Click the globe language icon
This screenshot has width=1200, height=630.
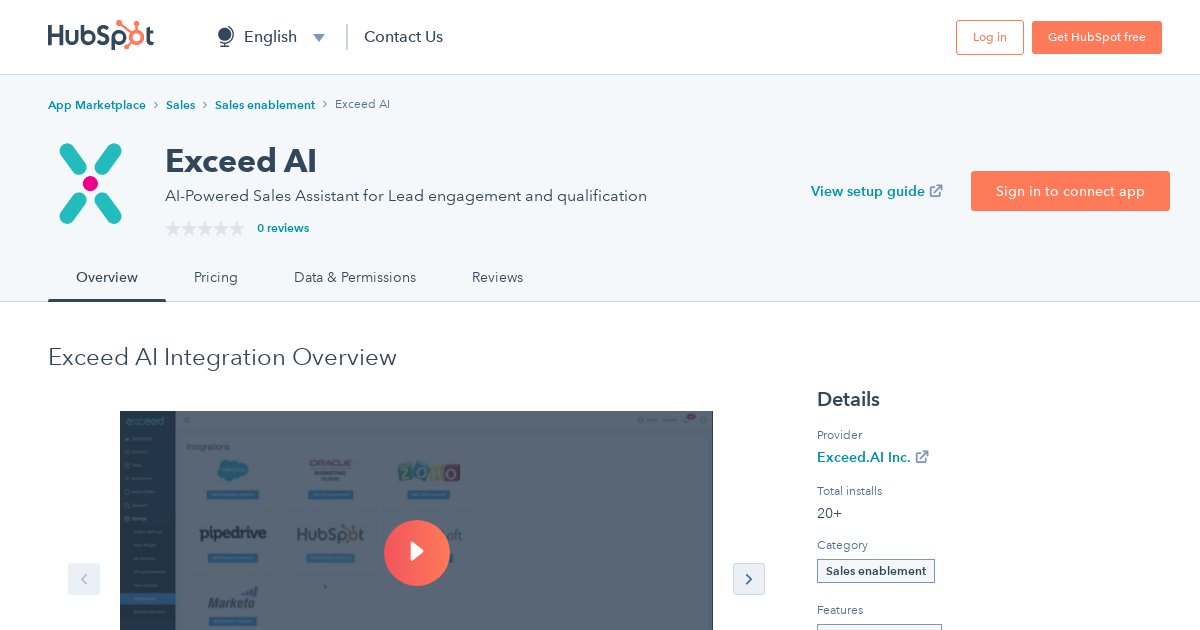click(224, 36)
